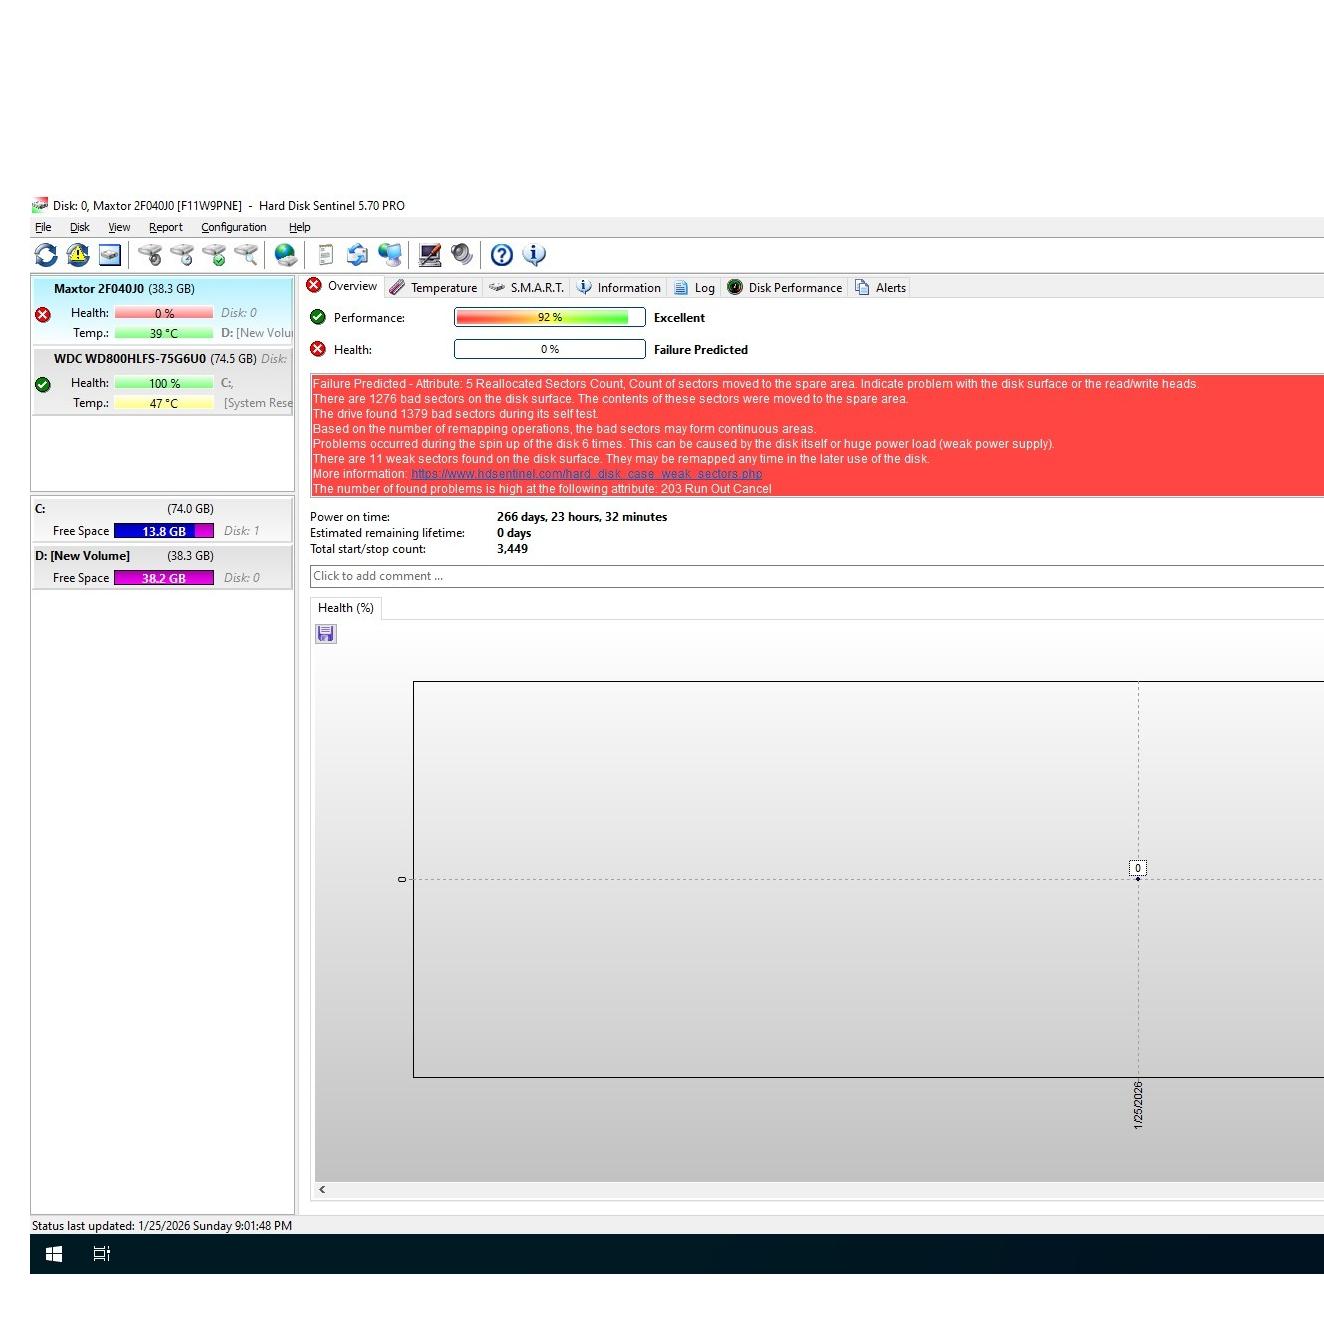
Task: Switch to the Temperature tab
Action: pyautogui.click(x=434, y=288)
